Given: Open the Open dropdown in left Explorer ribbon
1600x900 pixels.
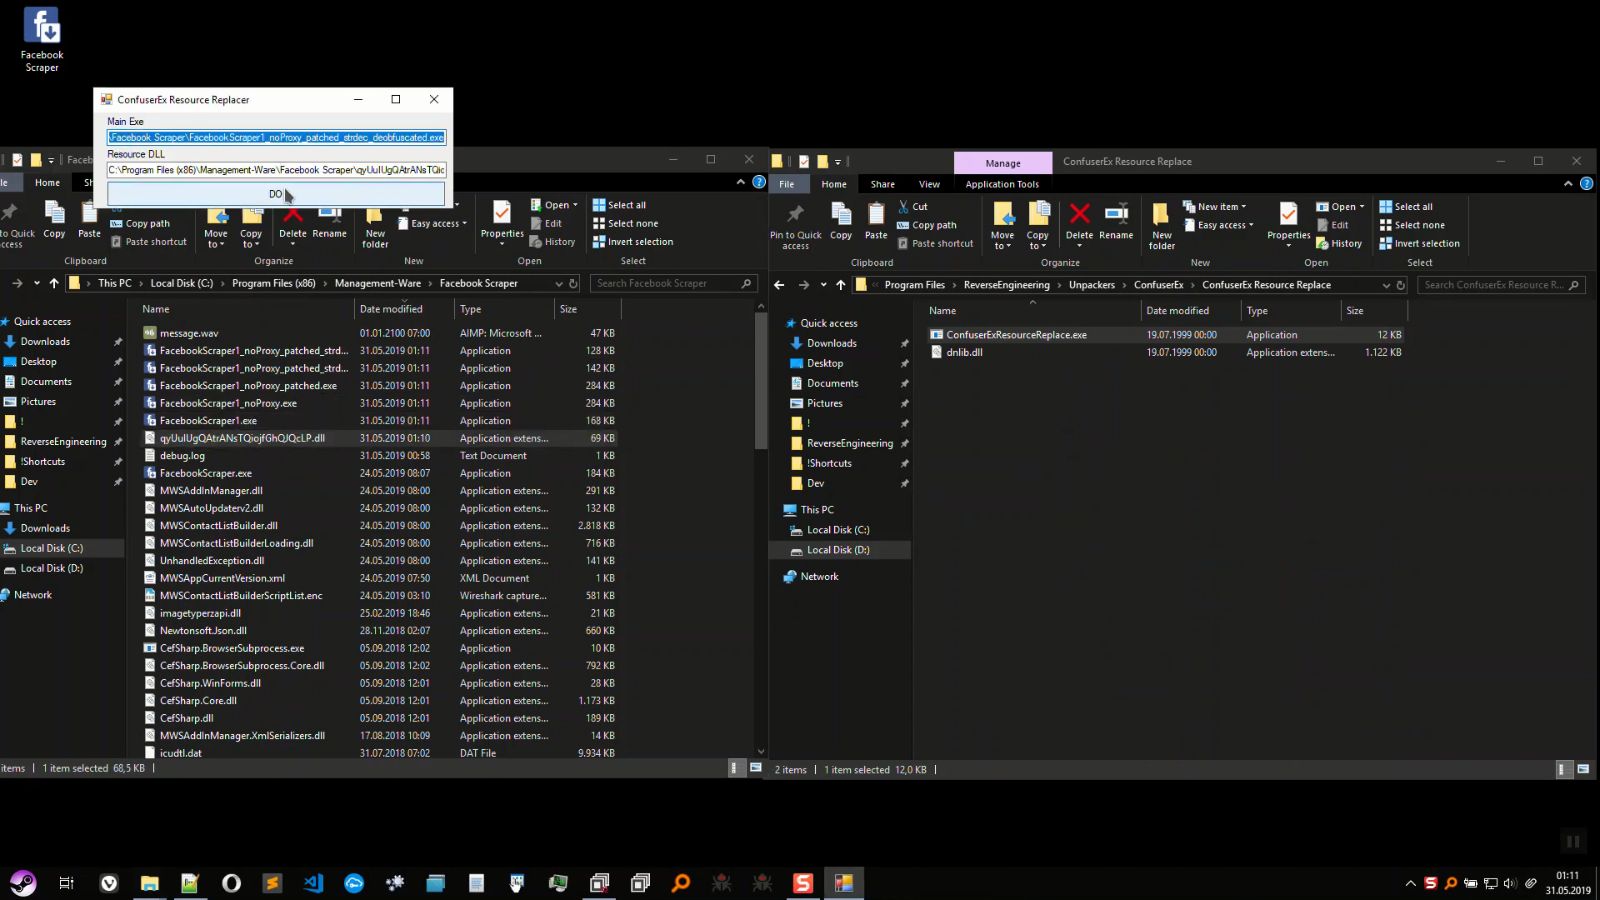Looking at the screenshot, I should click(554, 205).
